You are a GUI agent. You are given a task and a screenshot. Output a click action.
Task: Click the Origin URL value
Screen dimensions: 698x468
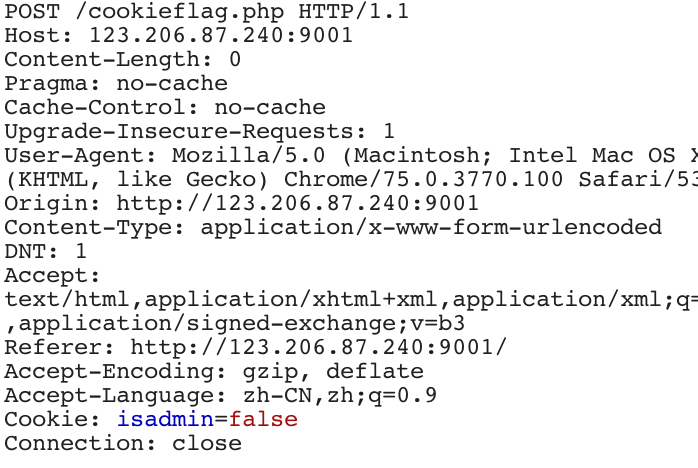[x=297, y=203]
